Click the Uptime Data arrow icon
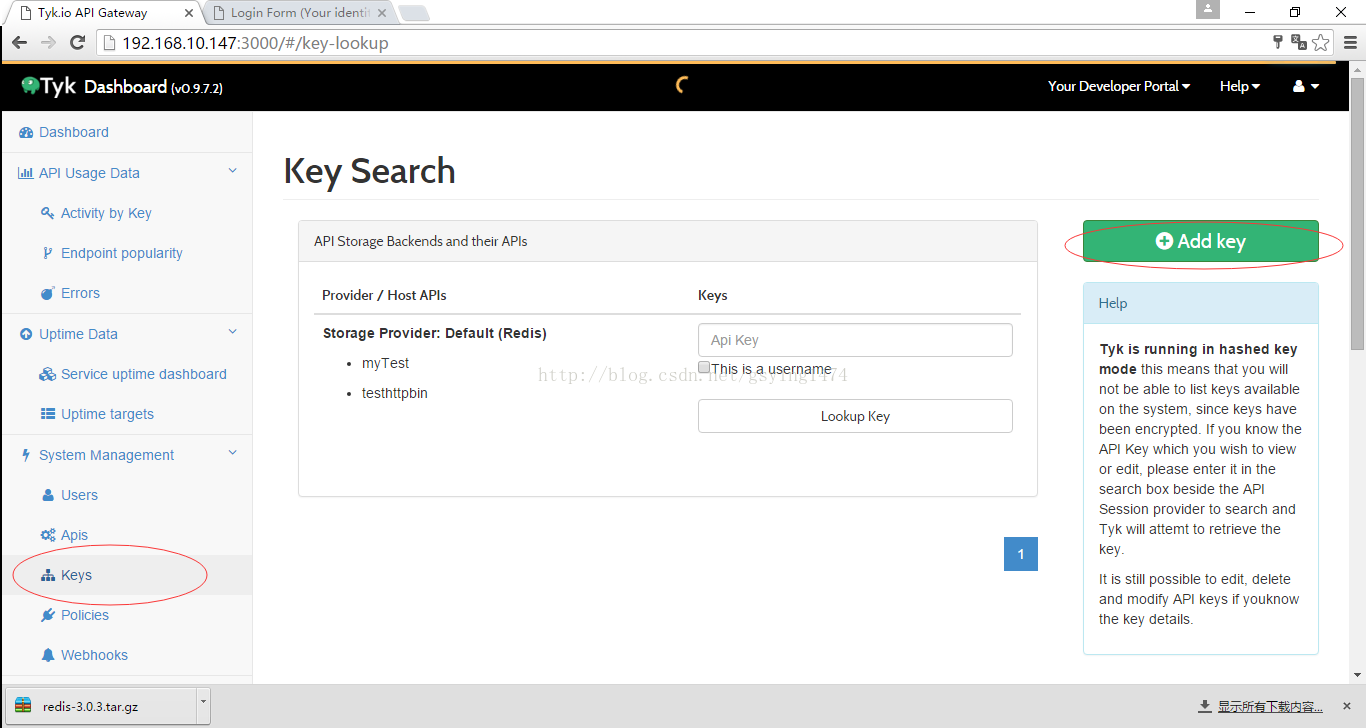This screenshot has height=728, width=1366. coord(26,334)
